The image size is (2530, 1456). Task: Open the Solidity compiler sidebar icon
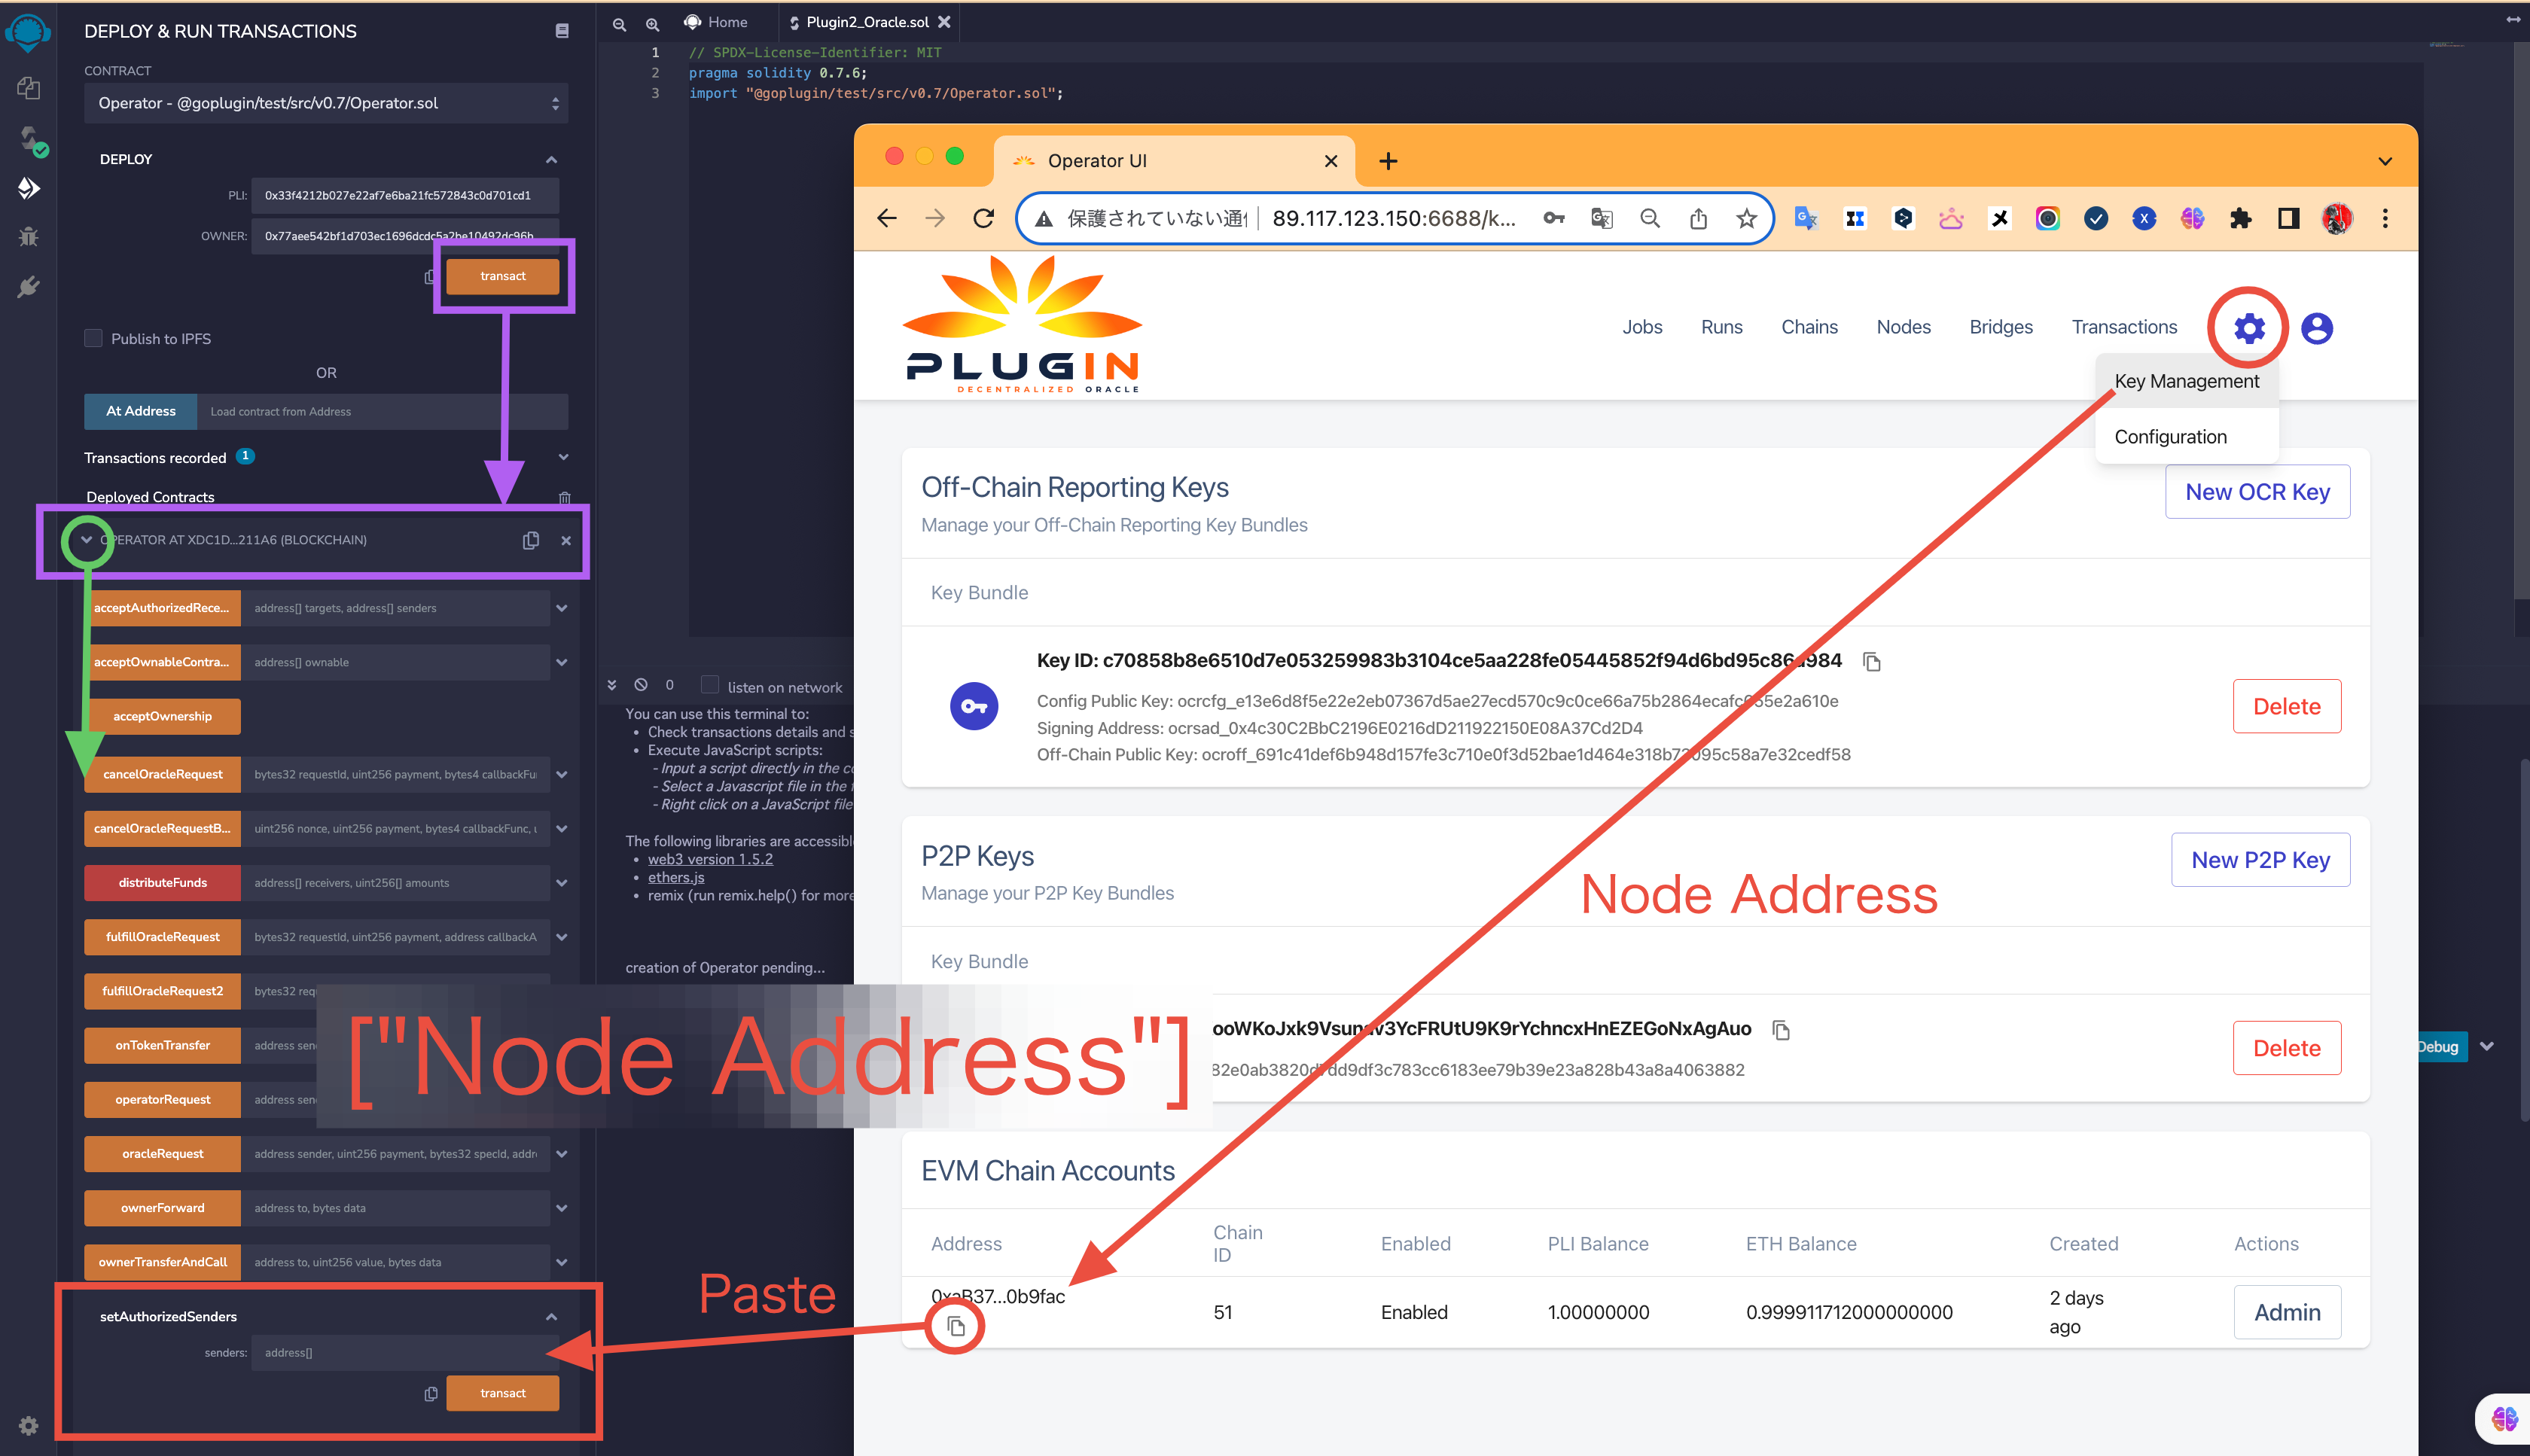tap(30, 138)
